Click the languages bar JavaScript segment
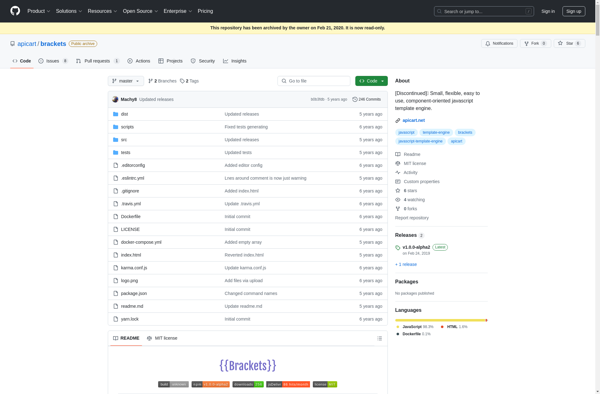600x394 pixels. click(x=440, y=320)
